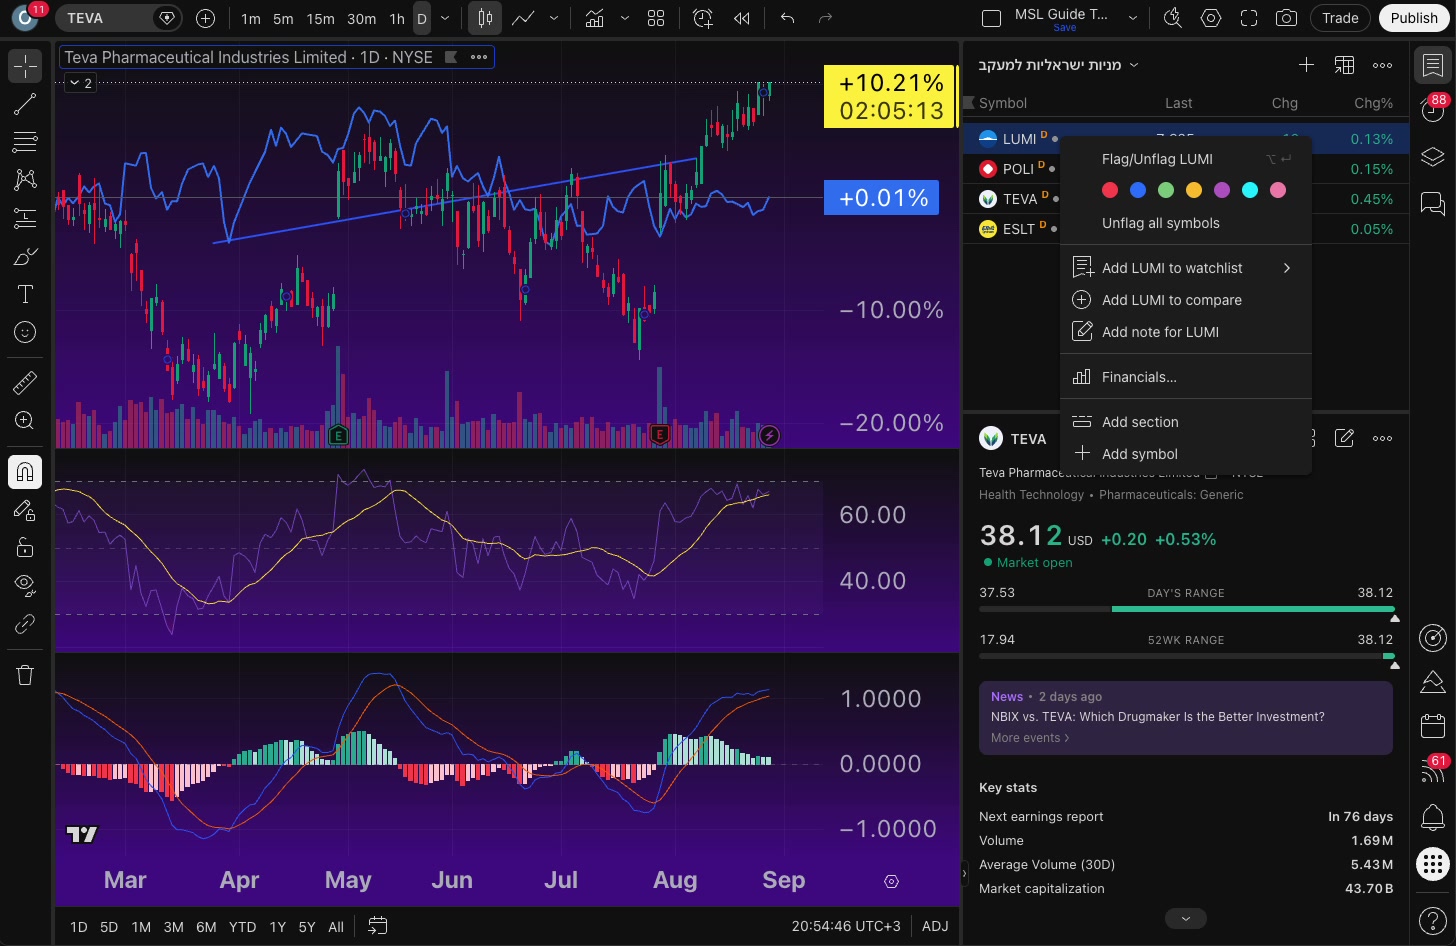Click the trash remove objects icon
Screen dimensions: 1456x946
tap(25, 675)
